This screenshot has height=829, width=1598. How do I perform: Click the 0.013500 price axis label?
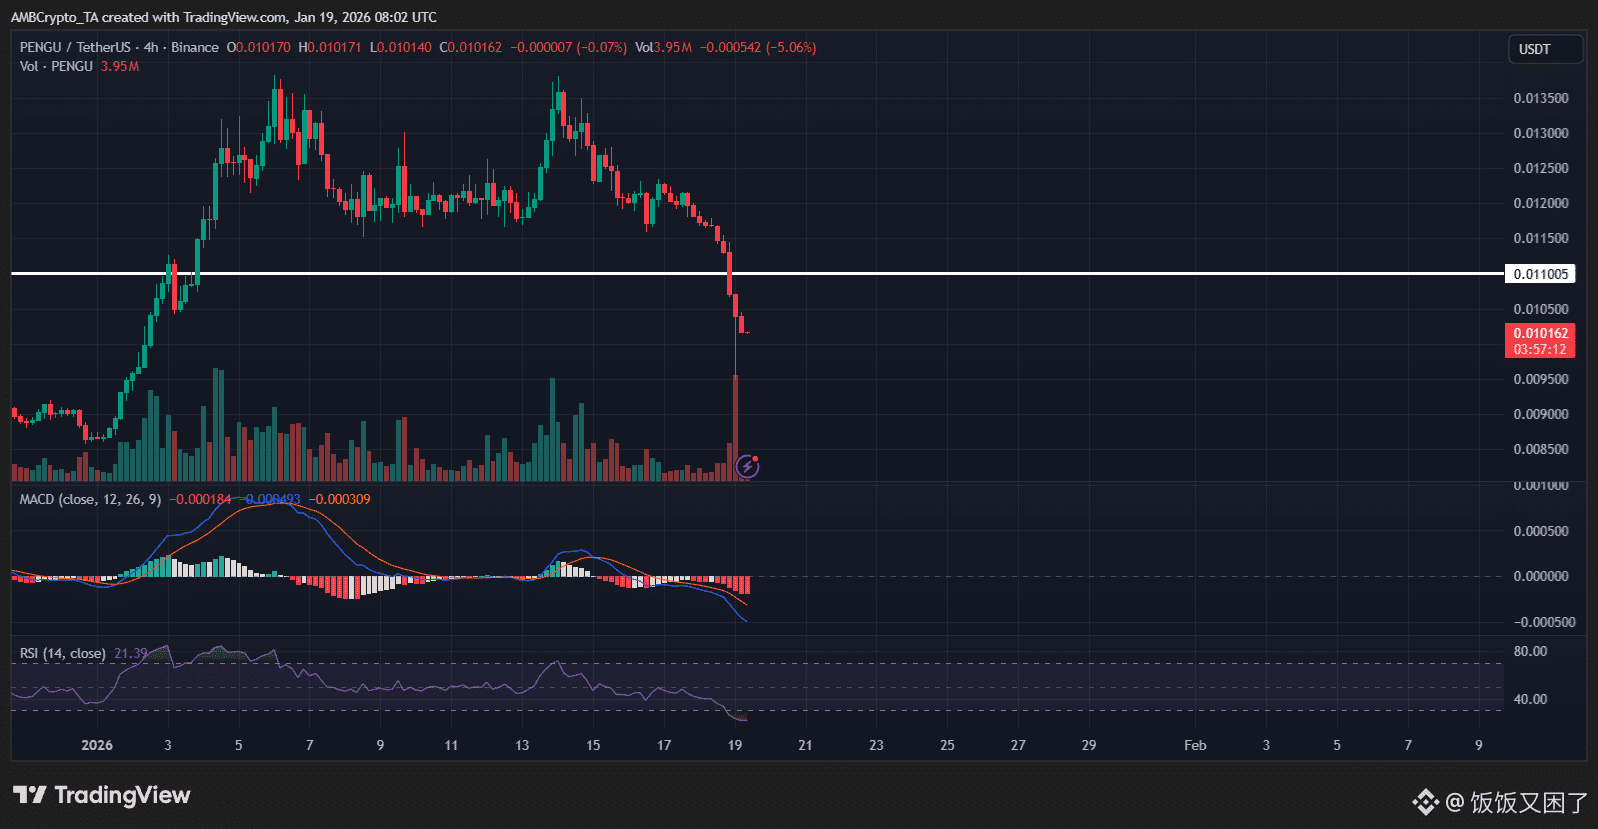pos(1540,98)
